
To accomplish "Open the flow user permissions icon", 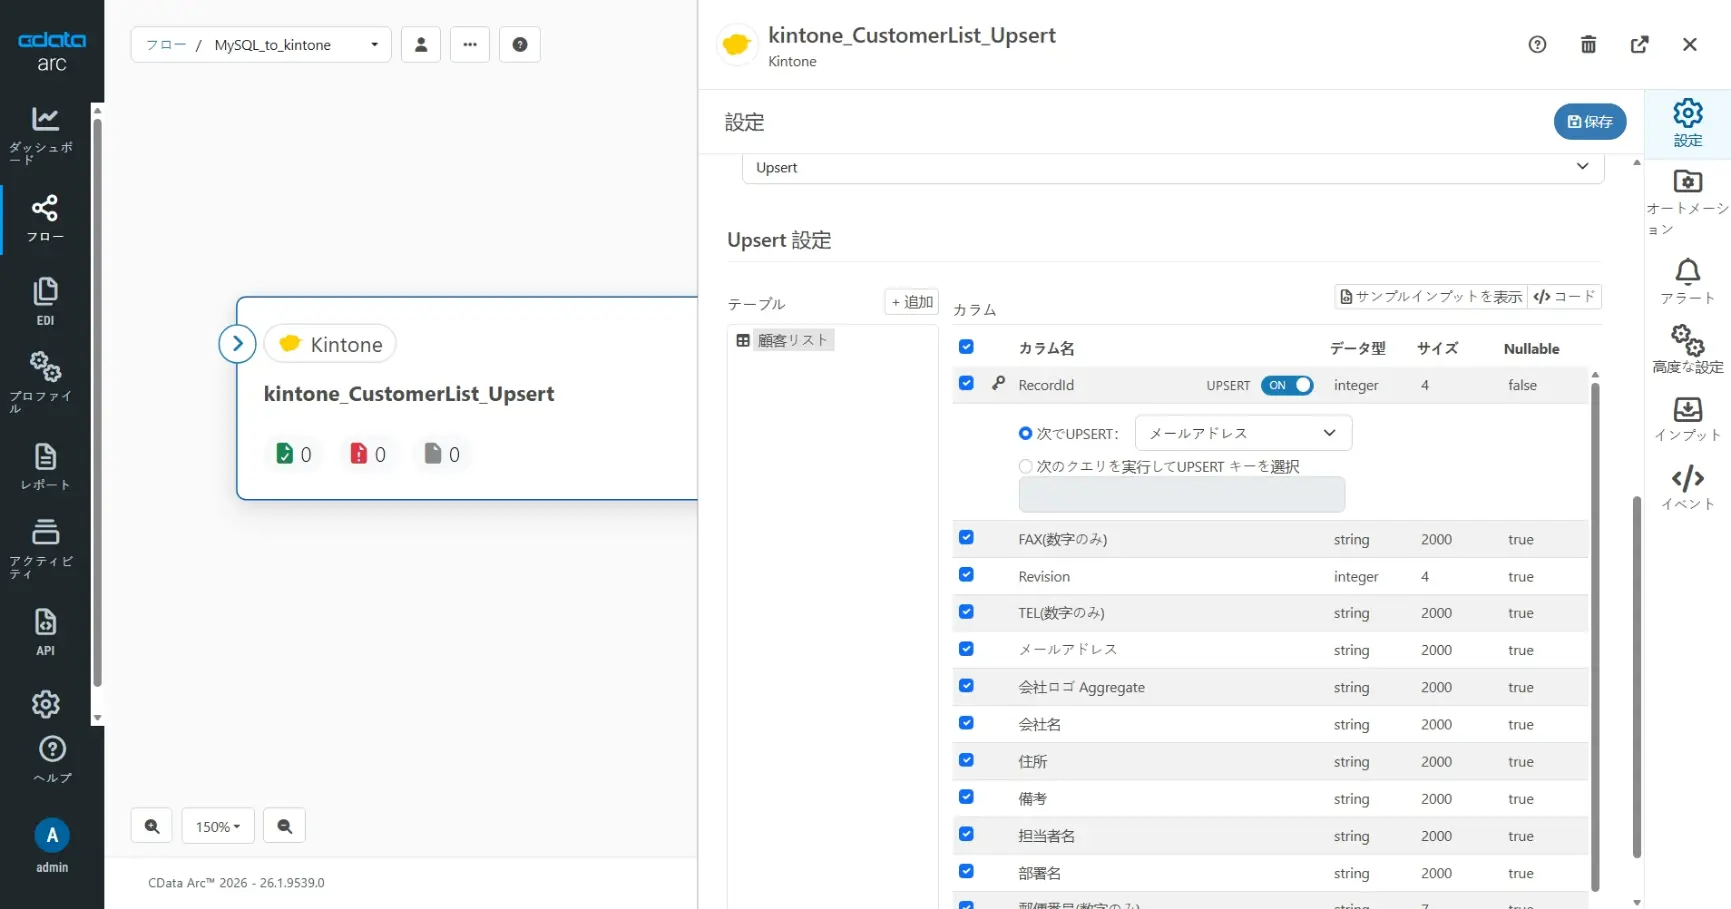I will tap(421, 44).
